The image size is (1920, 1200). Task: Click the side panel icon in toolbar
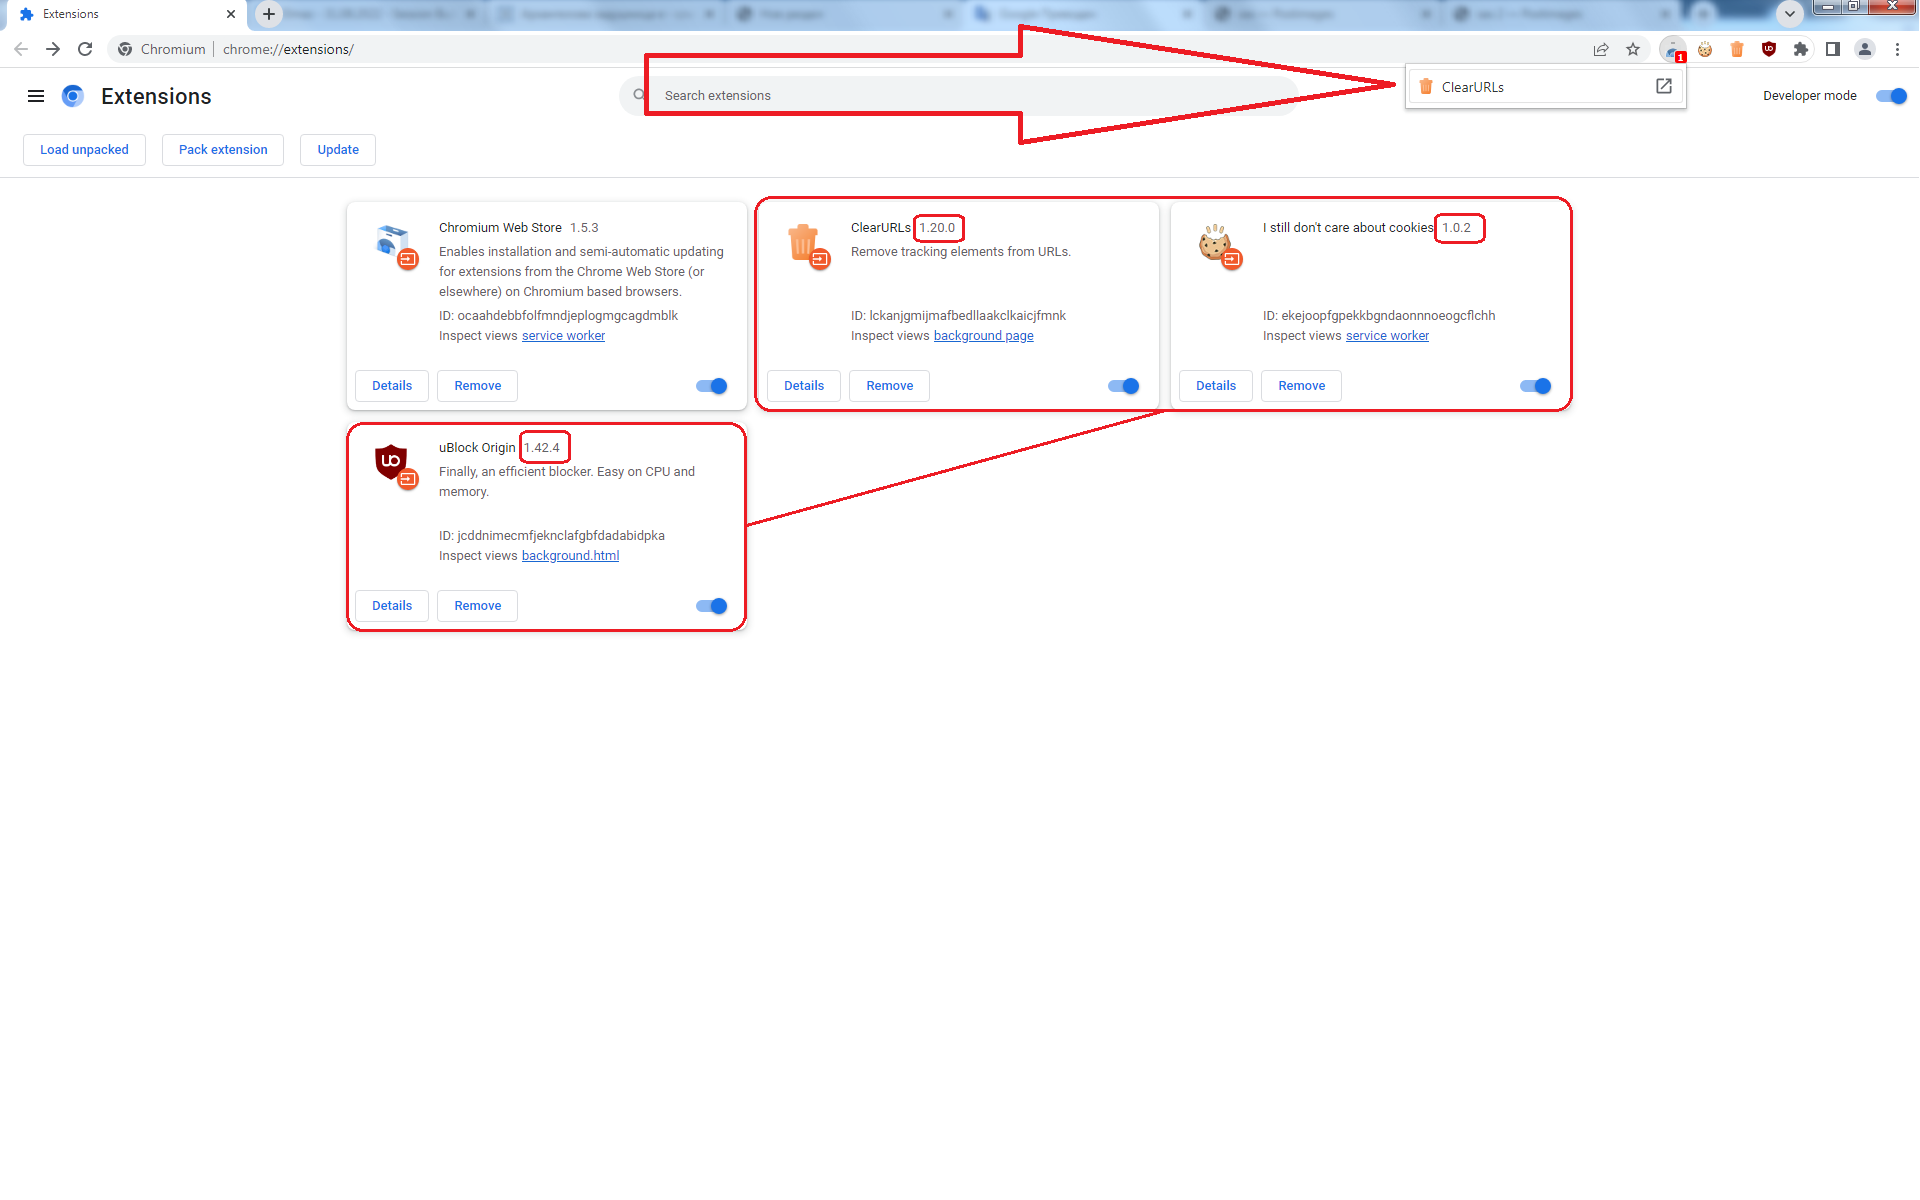click(x=1833, y=49)
